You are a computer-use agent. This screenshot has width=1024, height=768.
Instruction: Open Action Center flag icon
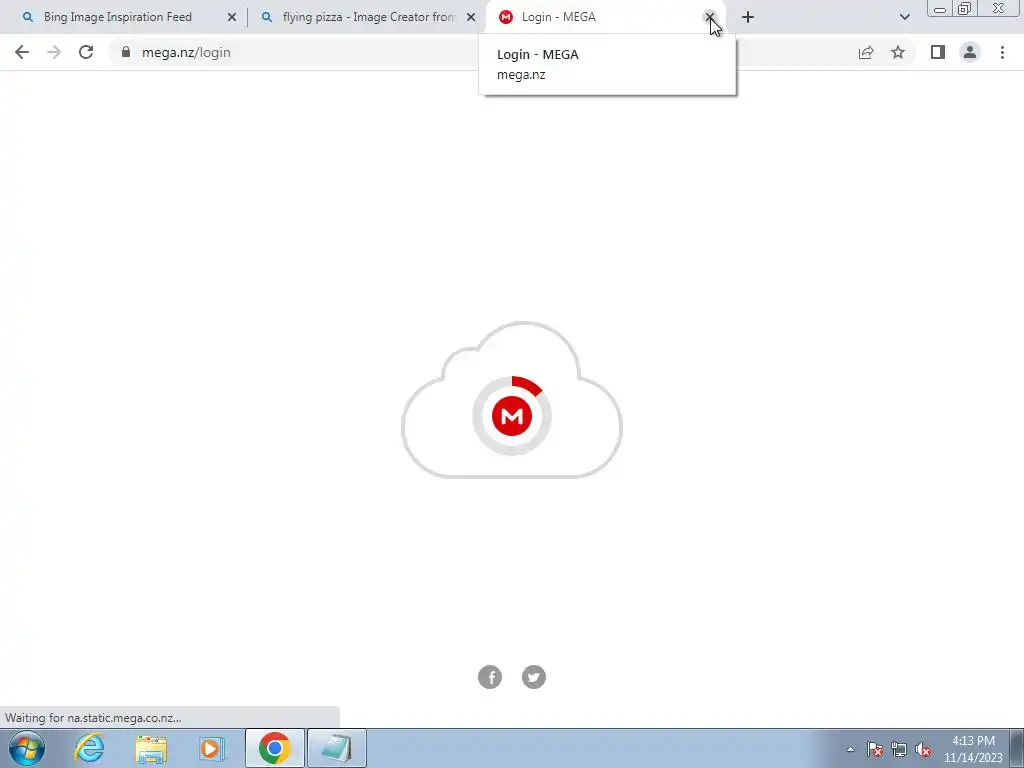coord(875,750)
